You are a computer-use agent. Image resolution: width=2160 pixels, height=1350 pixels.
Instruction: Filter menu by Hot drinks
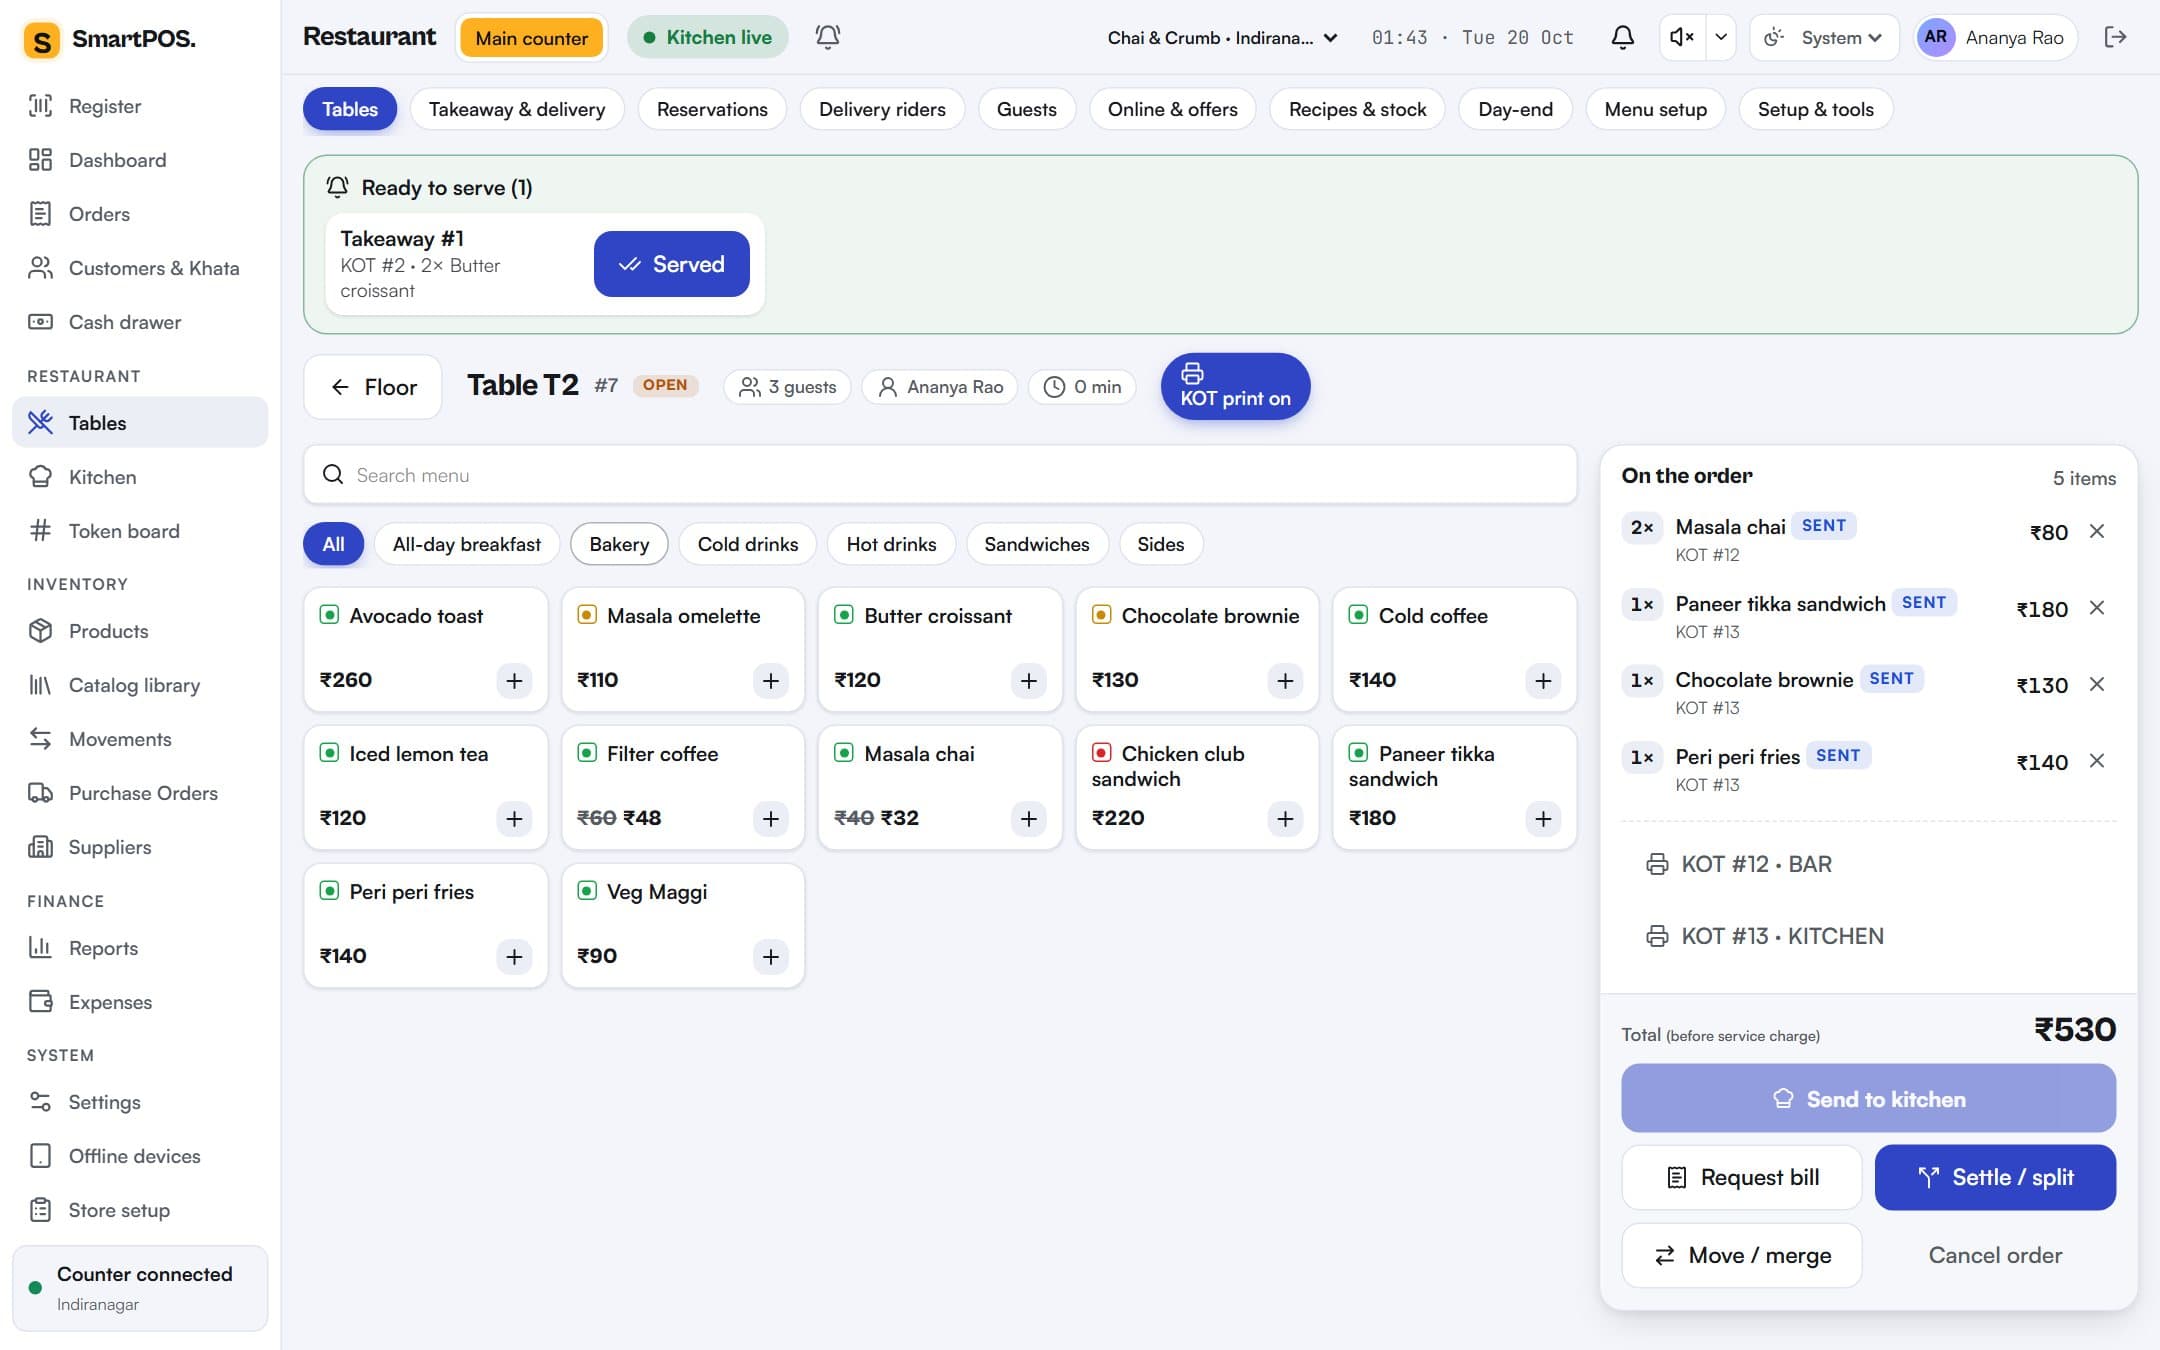891,544
